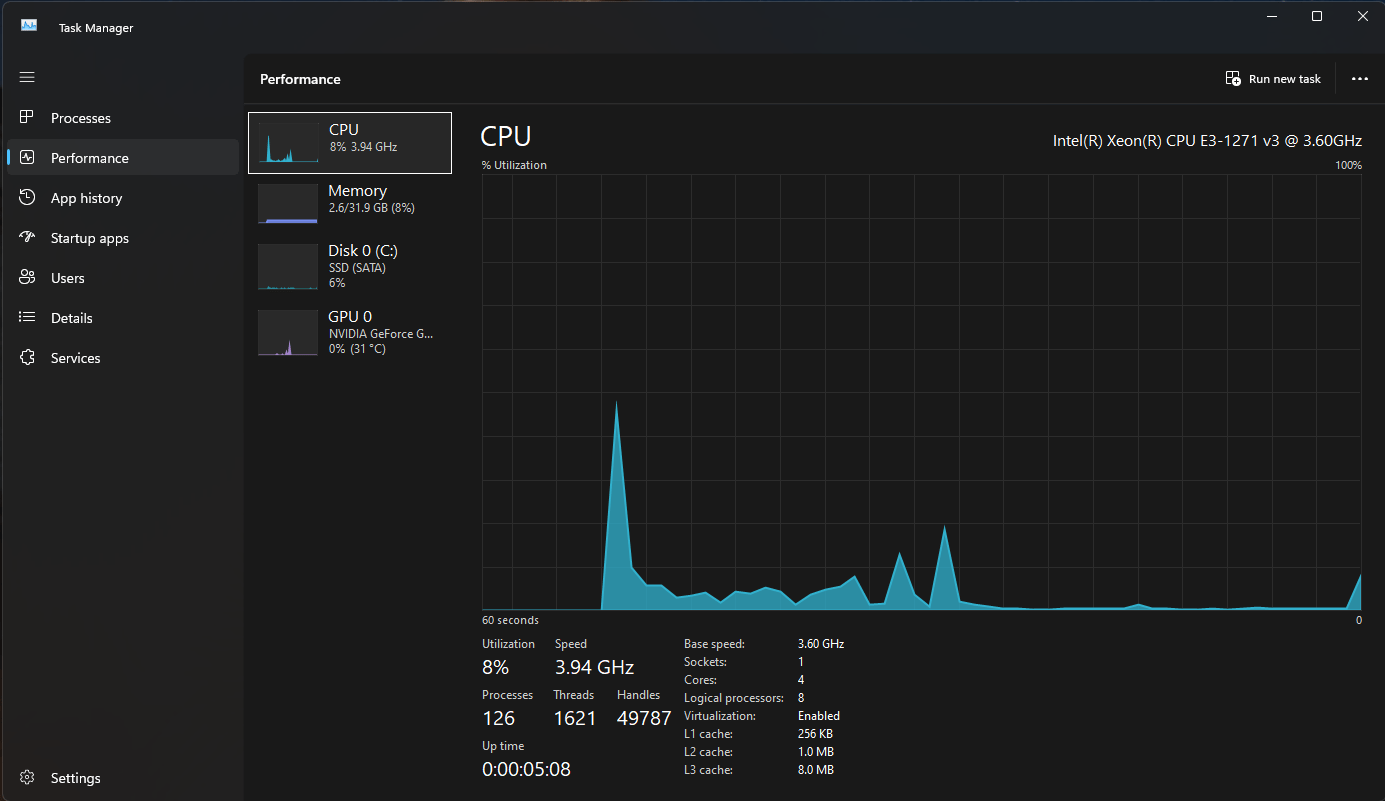Click the Base speed 3.60 GHz value
The image size is (1385, 801).
pyautogui.click(x=821, y=644)
